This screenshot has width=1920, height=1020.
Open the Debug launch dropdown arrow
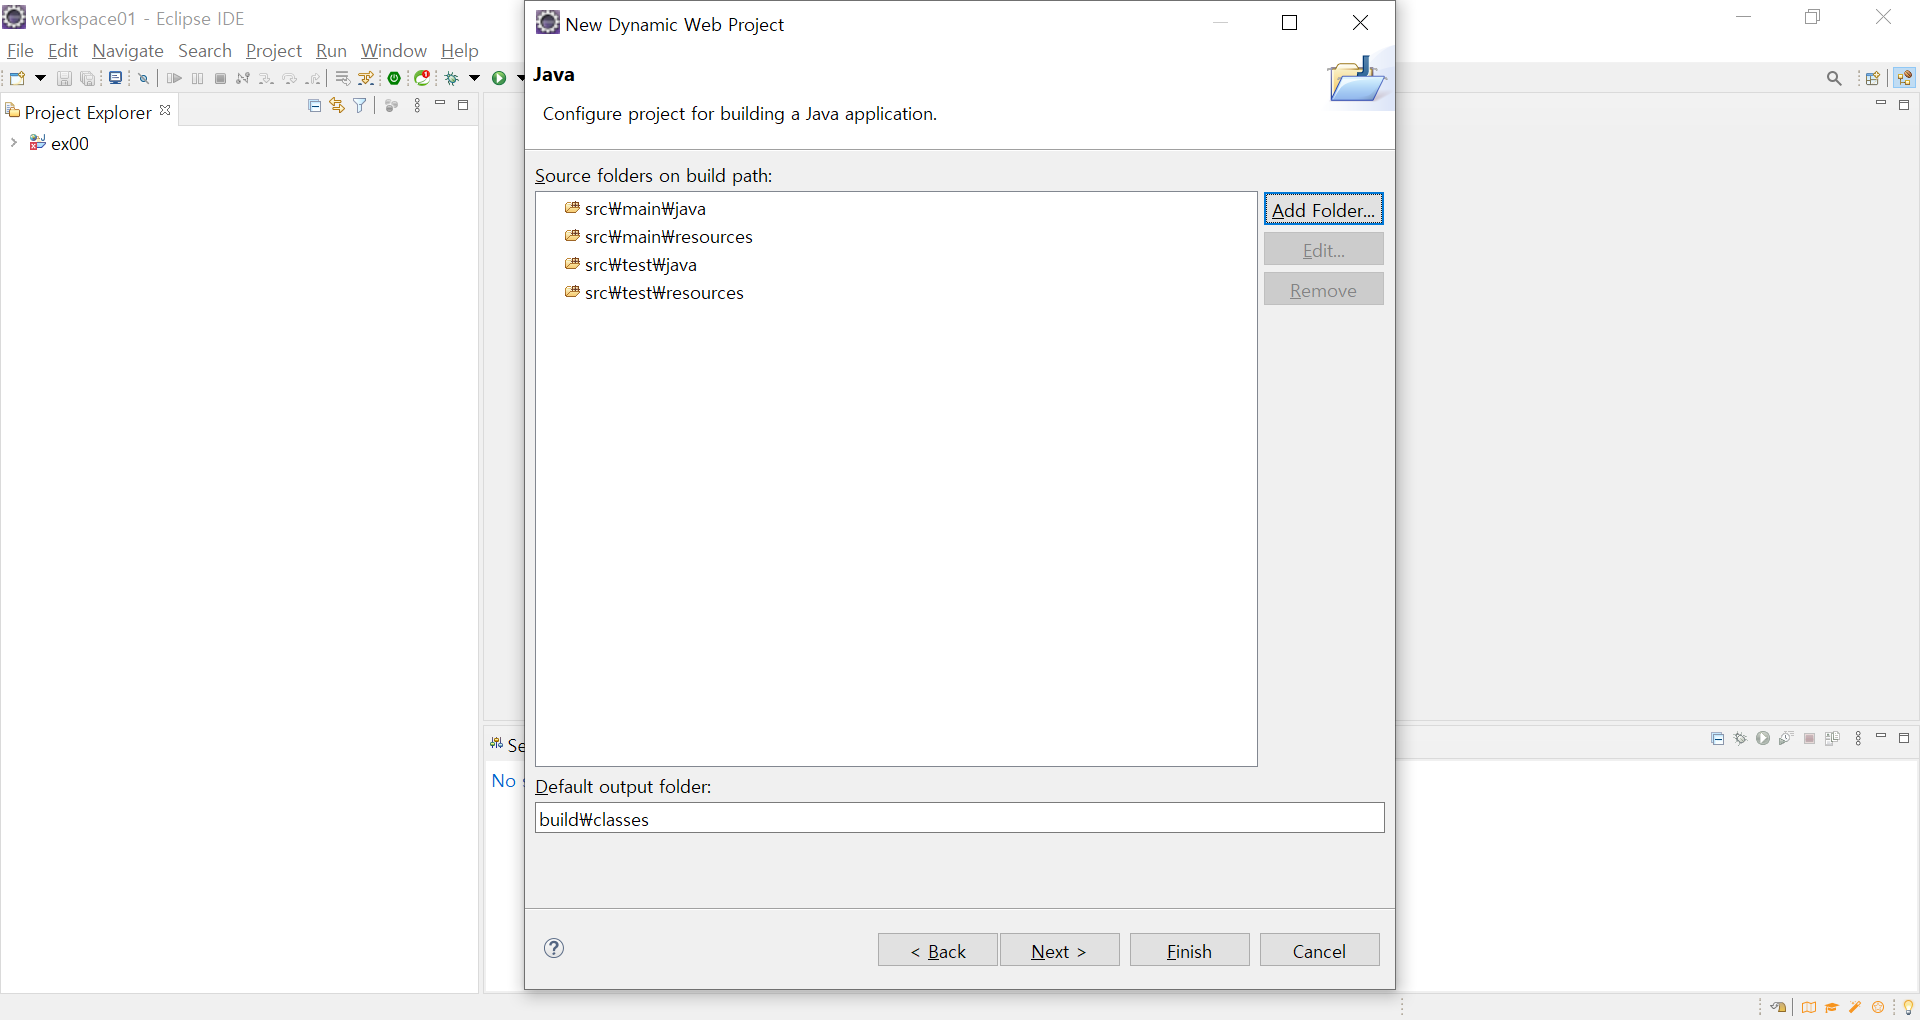click(x=475, y=78)
